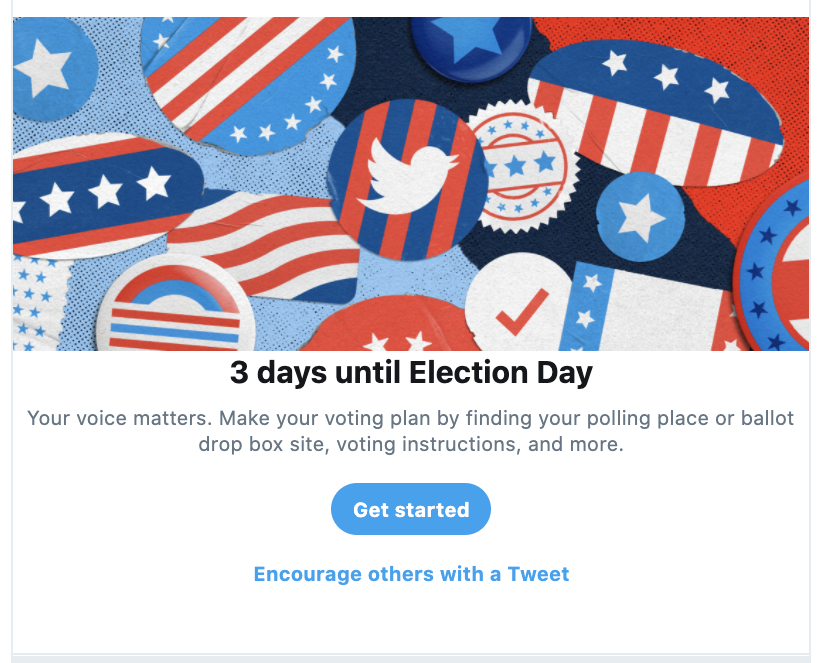
Task: Click the white star circle in top-left corner
Action: (x=52, y=67)
